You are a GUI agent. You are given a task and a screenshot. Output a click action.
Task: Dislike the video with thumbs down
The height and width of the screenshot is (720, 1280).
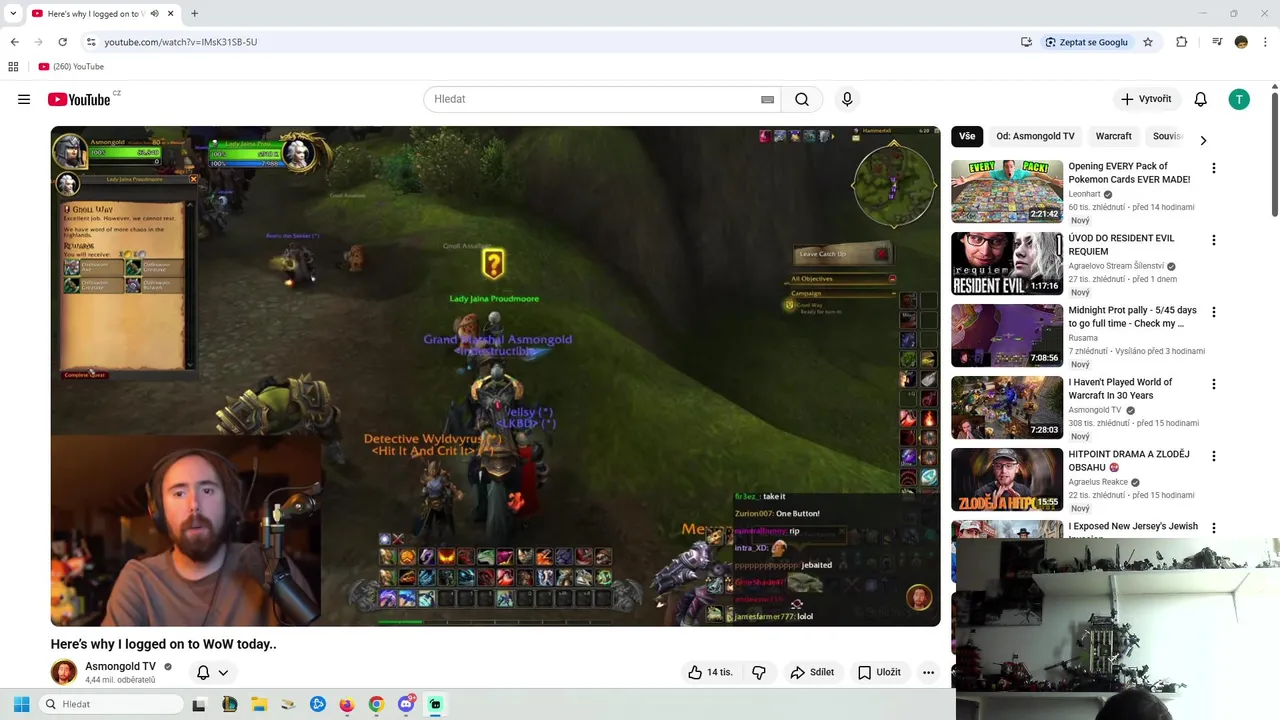click(x=759, y=672)
